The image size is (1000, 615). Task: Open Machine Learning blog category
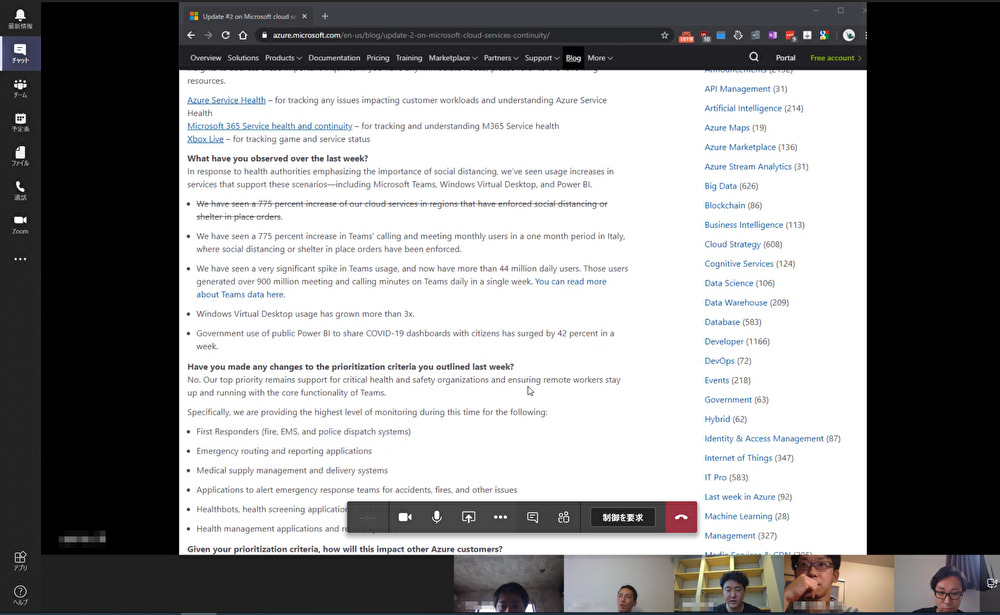coord(738,517)
